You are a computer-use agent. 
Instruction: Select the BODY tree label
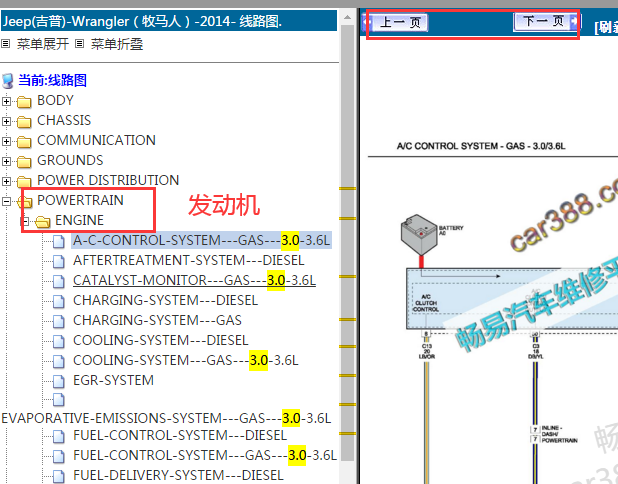(55, 101)
